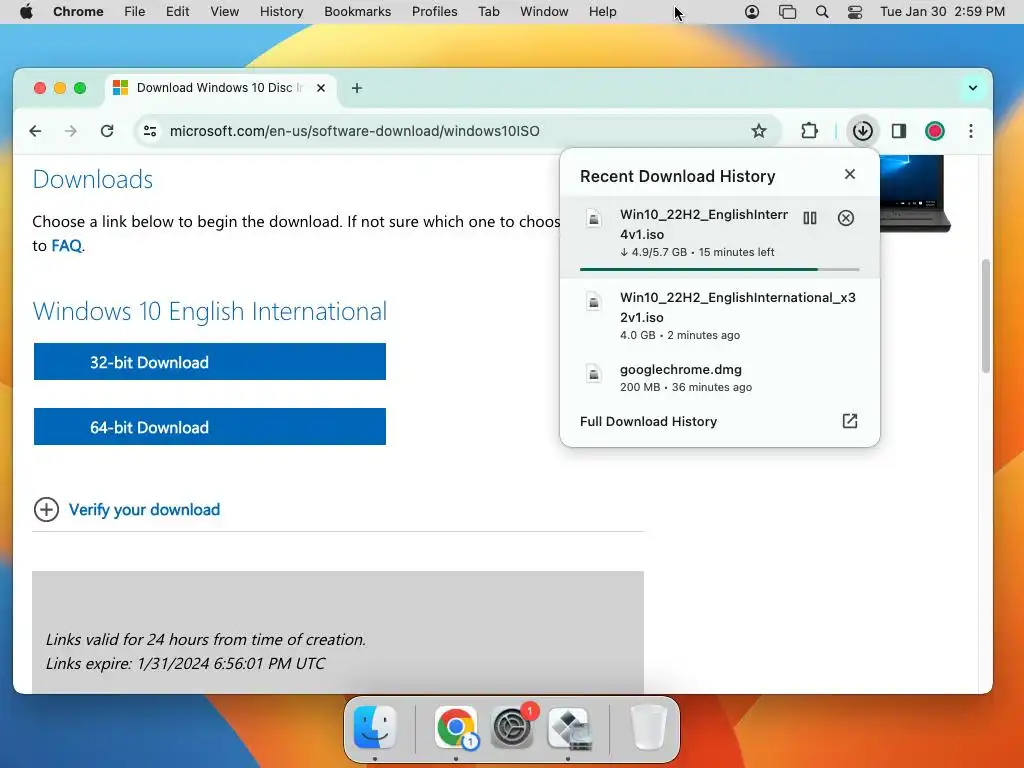Click the ISO download progress bar

720,269
